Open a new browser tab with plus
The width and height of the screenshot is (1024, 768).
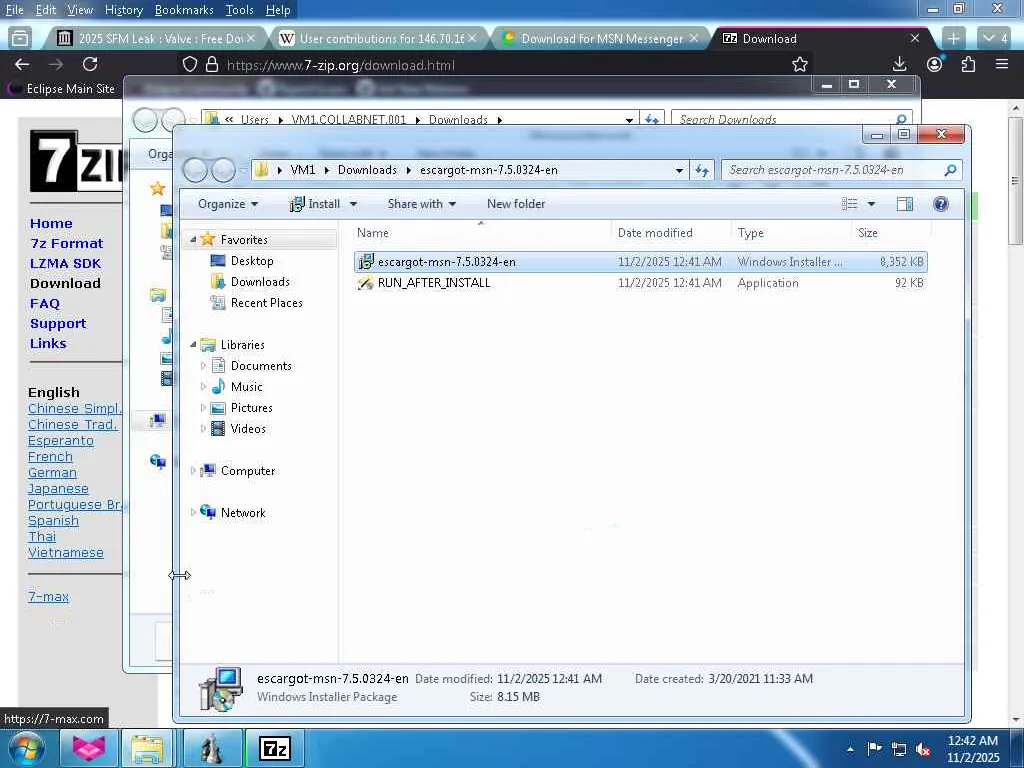click(x=953, y=39)
